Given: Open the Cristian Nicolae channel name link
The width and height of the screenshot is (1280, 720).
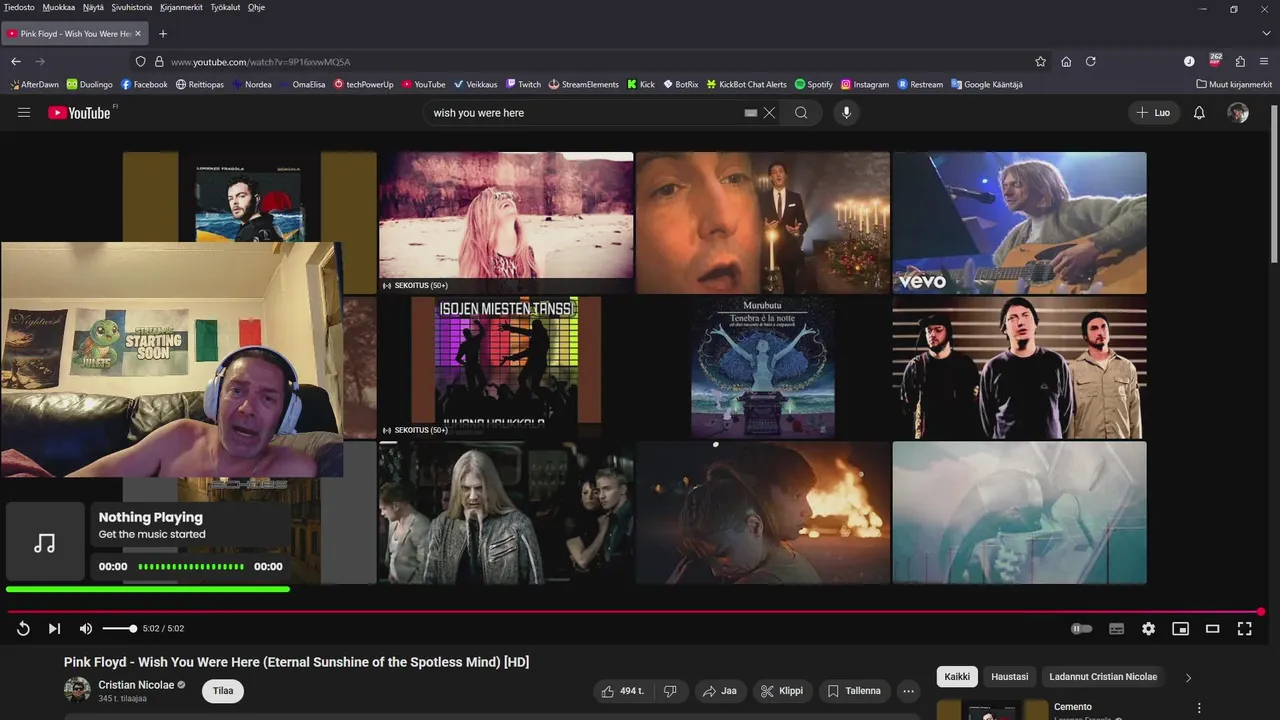Looking at the screenshot, I should click(x=136, y=685).
